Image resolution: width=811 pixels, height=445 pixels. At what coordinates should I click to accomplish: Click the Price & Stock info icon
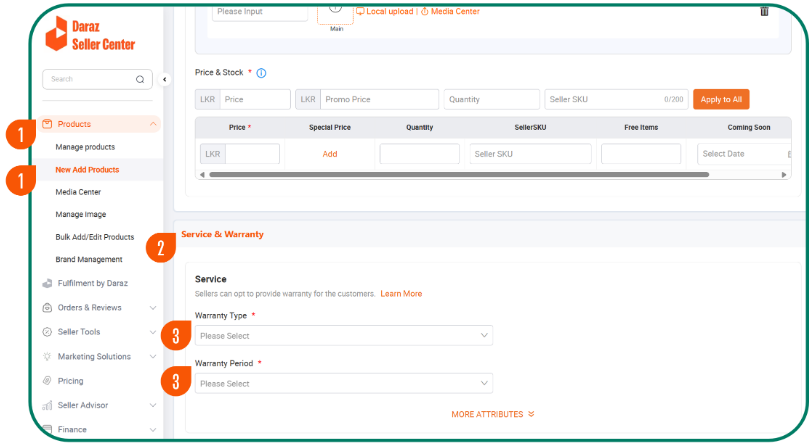click(261, 73)
